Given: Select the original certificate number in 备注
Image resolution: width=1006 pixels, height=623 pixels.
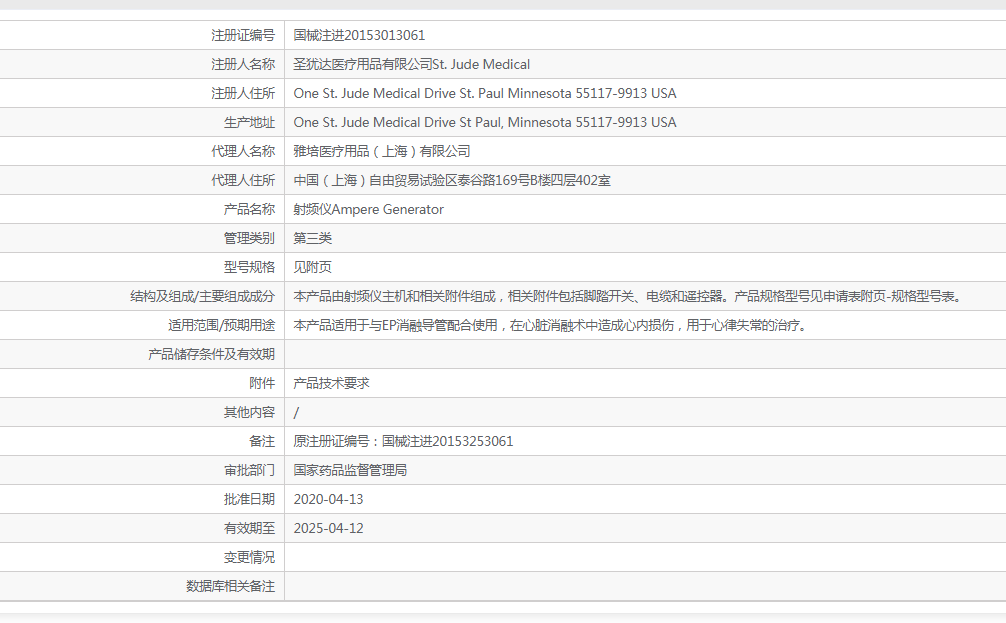Looking at the screenshot, I should tap(405, 440).
